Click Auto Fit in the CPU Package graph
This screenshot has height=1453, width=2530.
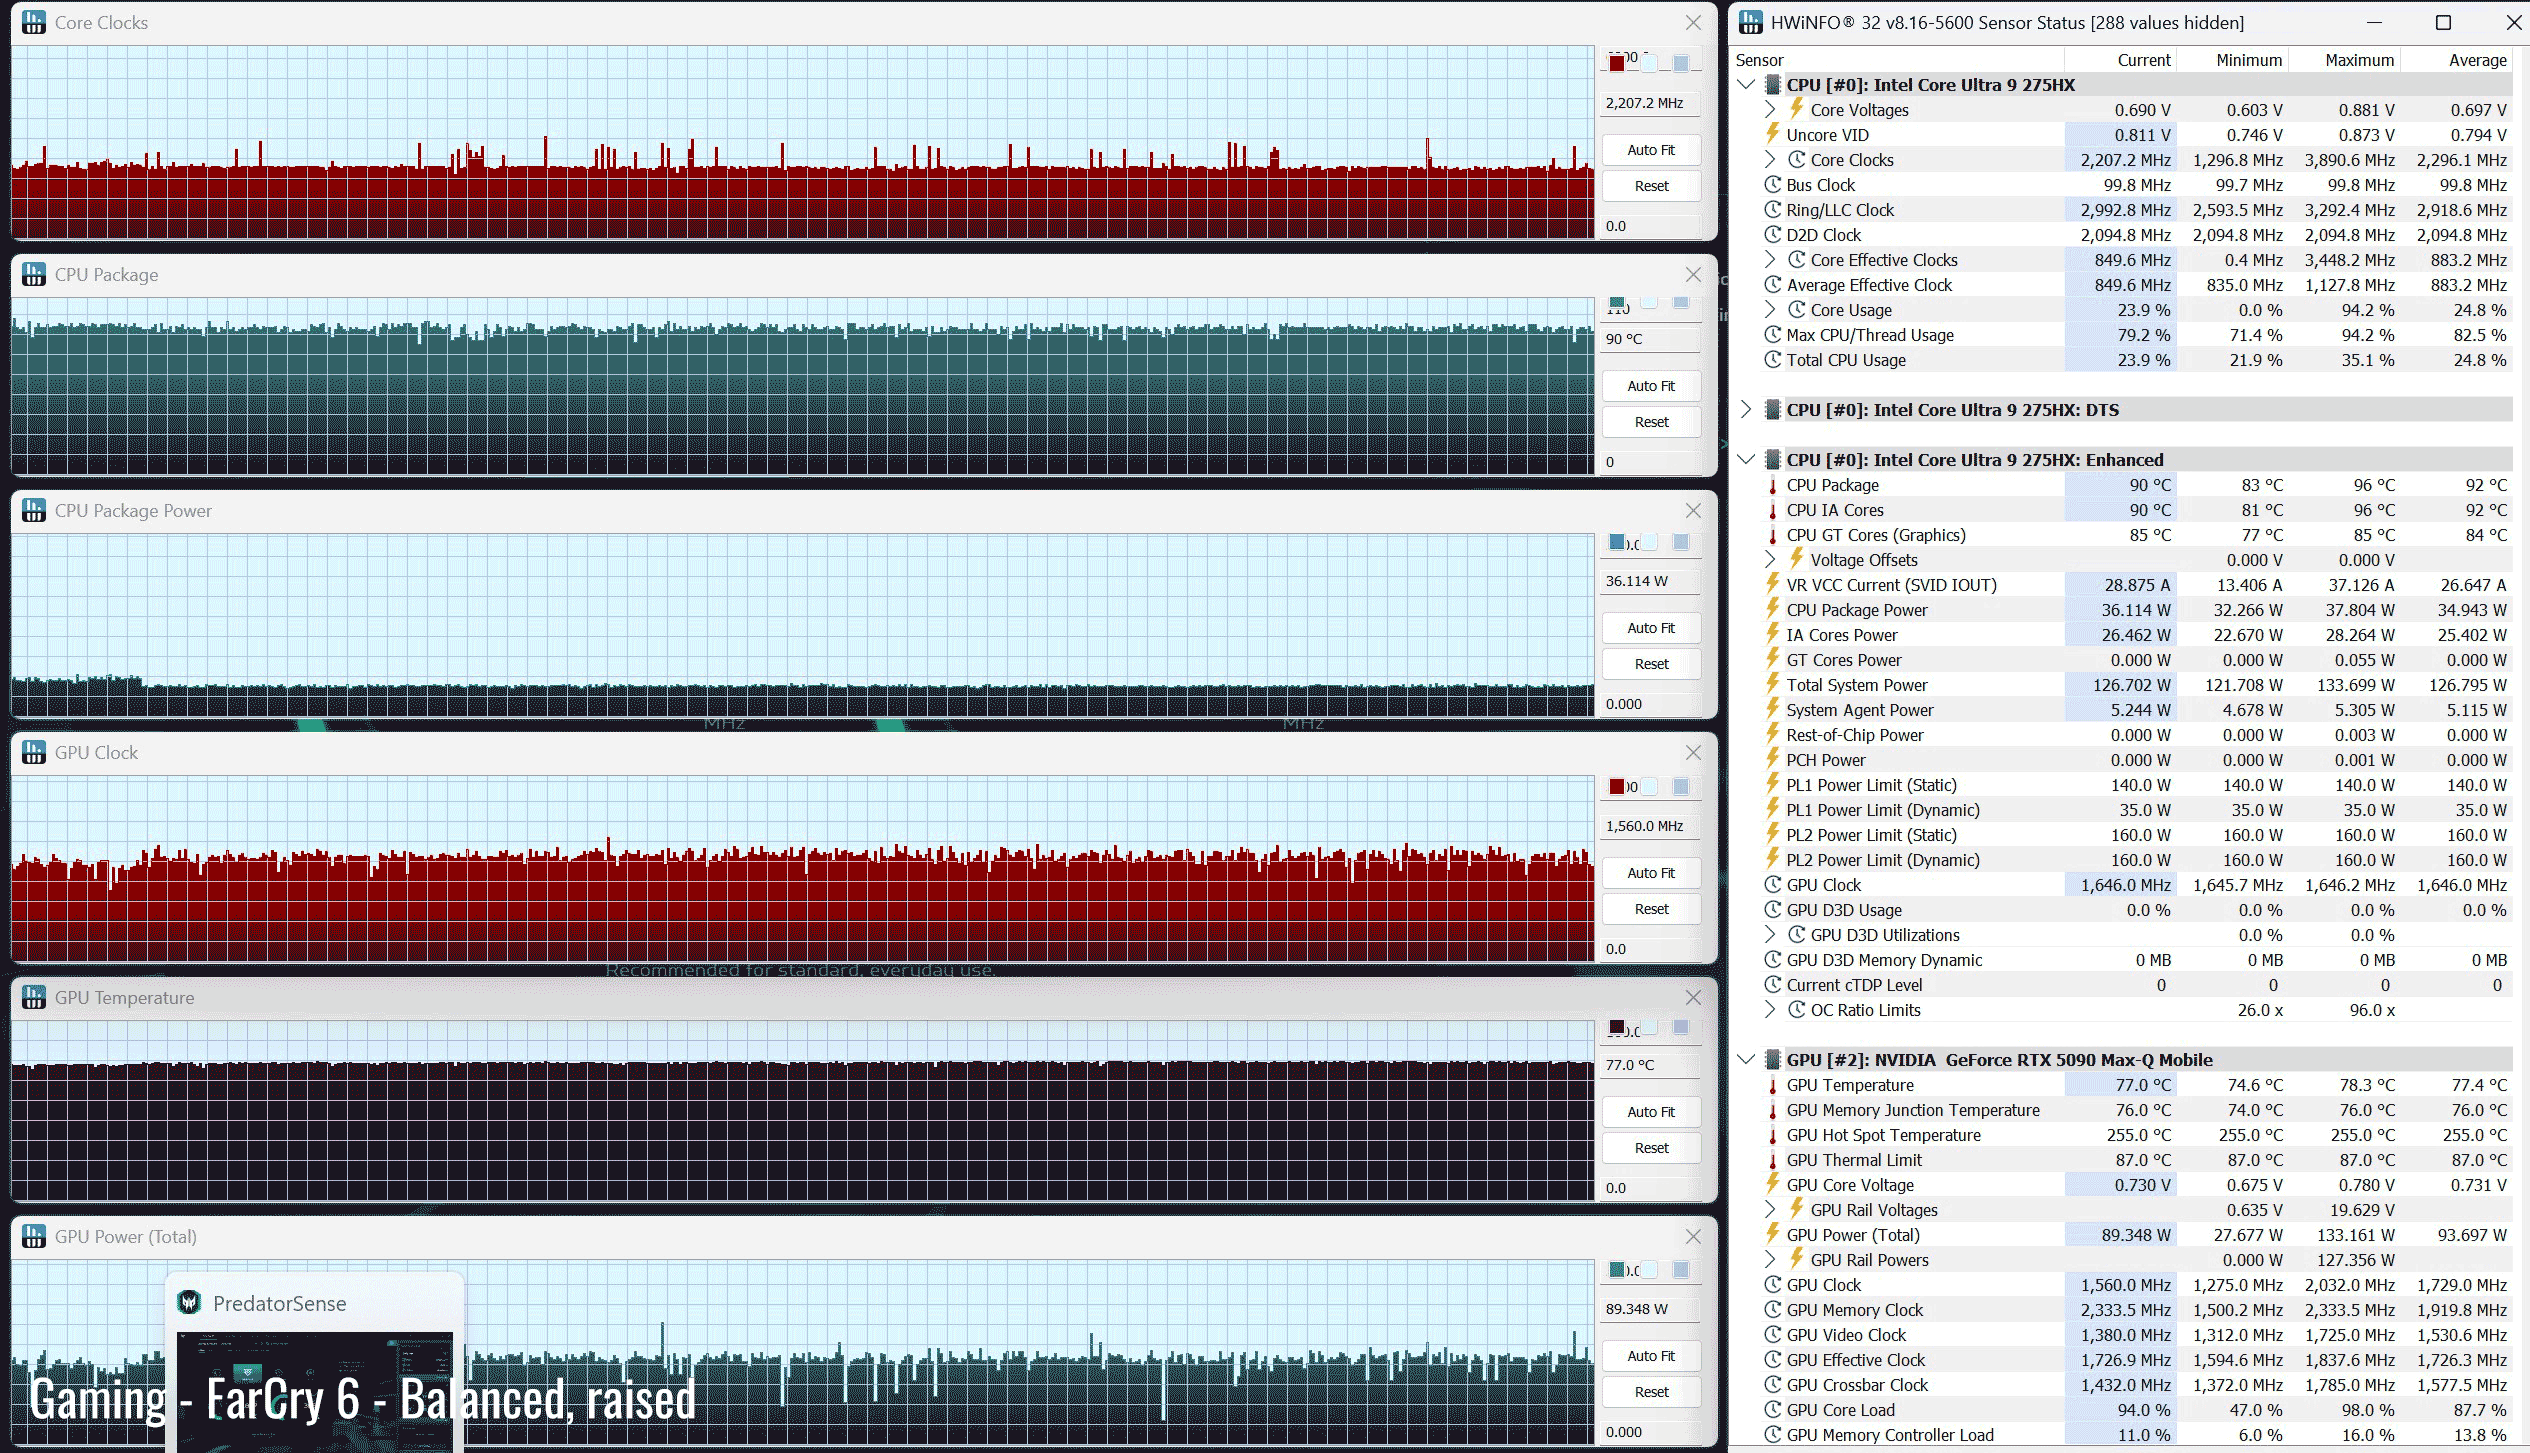[1651, 386]
